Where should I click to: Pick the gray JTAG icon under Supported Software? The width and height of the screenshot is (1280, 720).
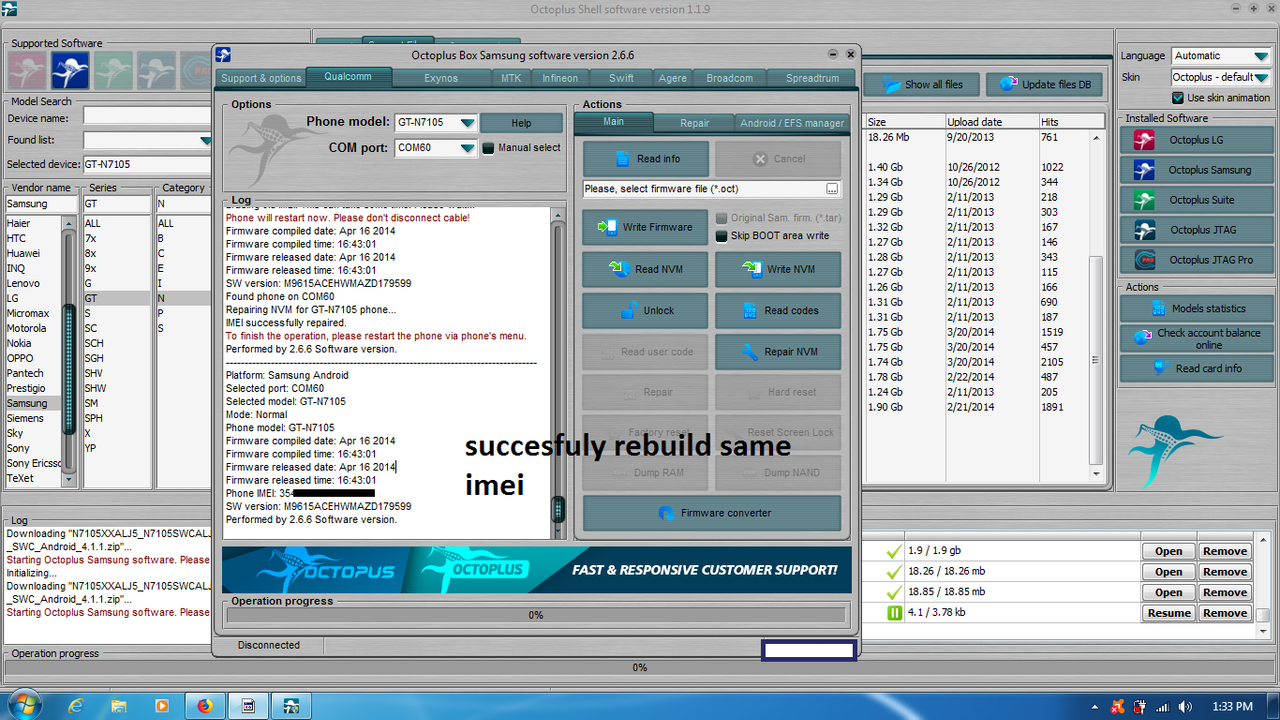click(157, 70)
